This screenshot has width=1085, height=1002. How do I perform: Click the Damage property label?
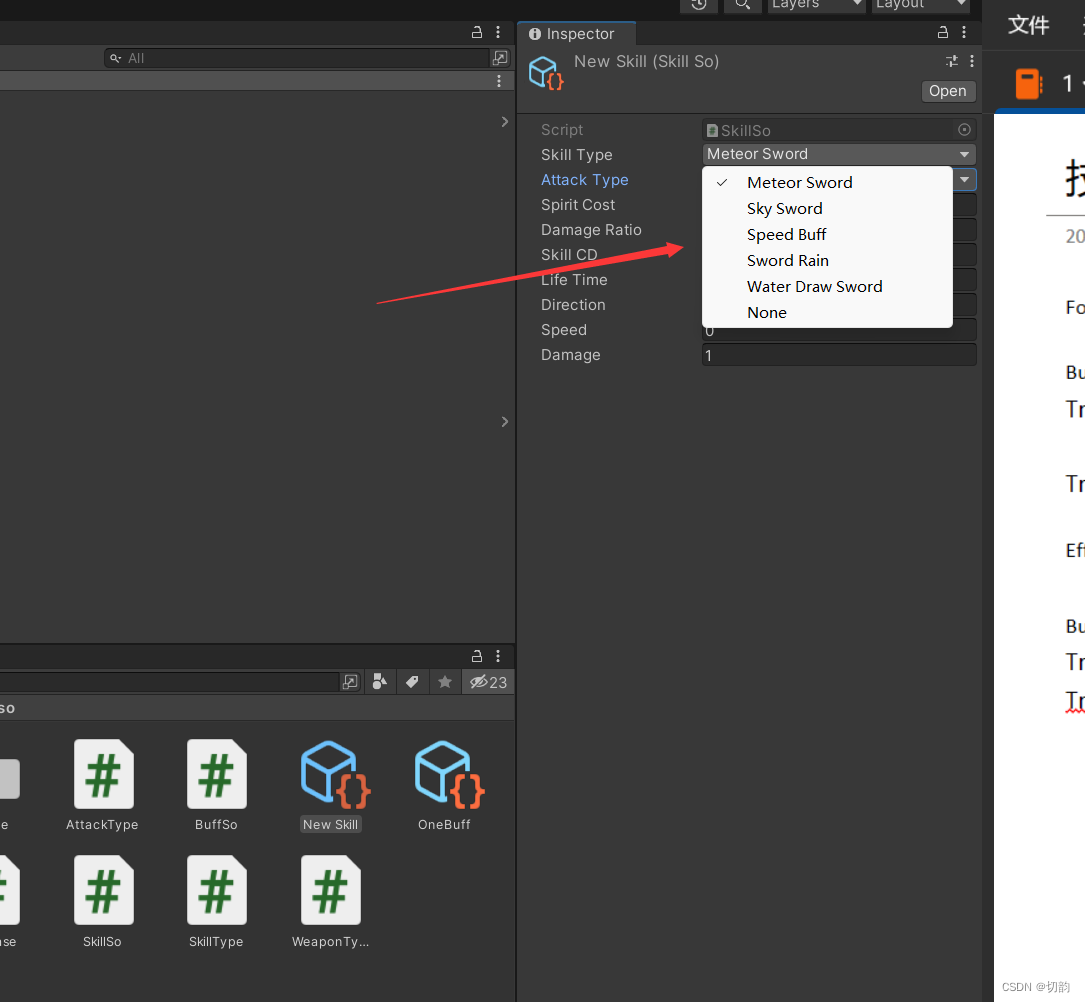(571, 355)
